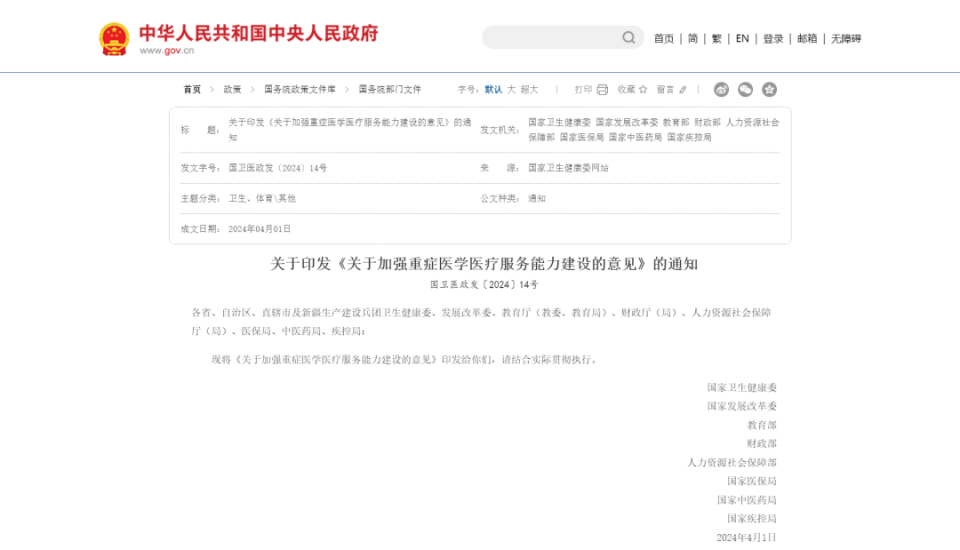Image resolution: width=960 pixels, height=550 pixels.
Task: Click the search magnifier icon
Action: (628, 38)
